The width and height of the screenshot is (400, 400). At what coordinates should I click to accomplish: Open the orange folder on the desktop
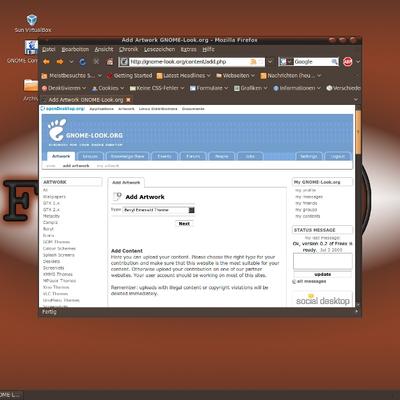tap(31, 85)
